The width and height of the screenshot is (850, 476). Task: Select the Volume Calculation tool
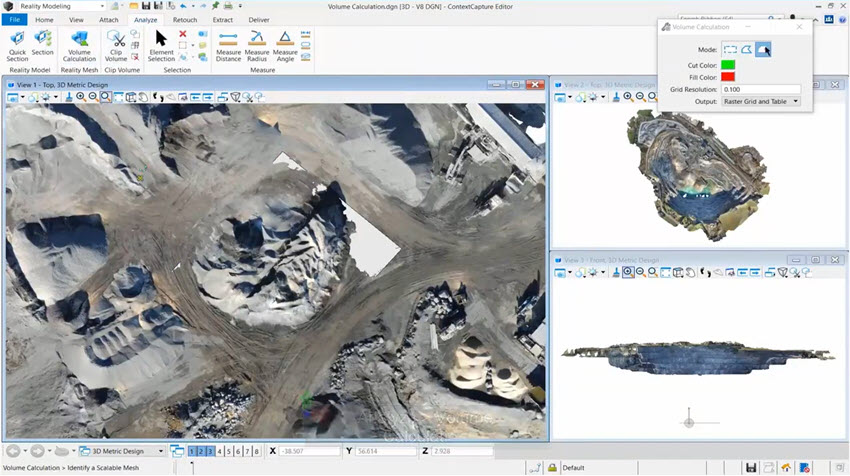pyautogui.click(x=79, y=45)
